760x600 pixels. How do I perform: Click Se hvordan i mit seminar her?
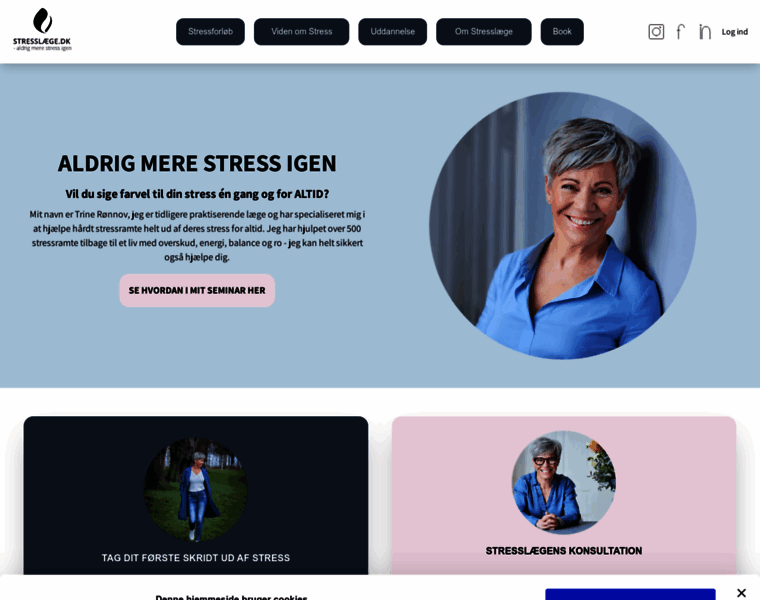[x=197, y=290]
